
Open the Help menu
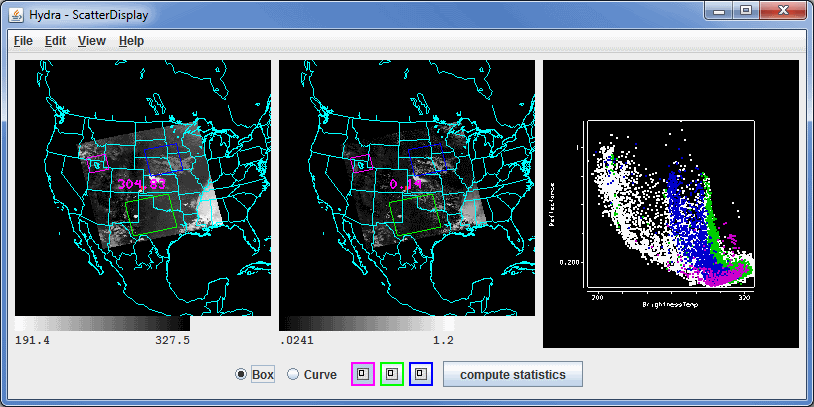[131, 41]
